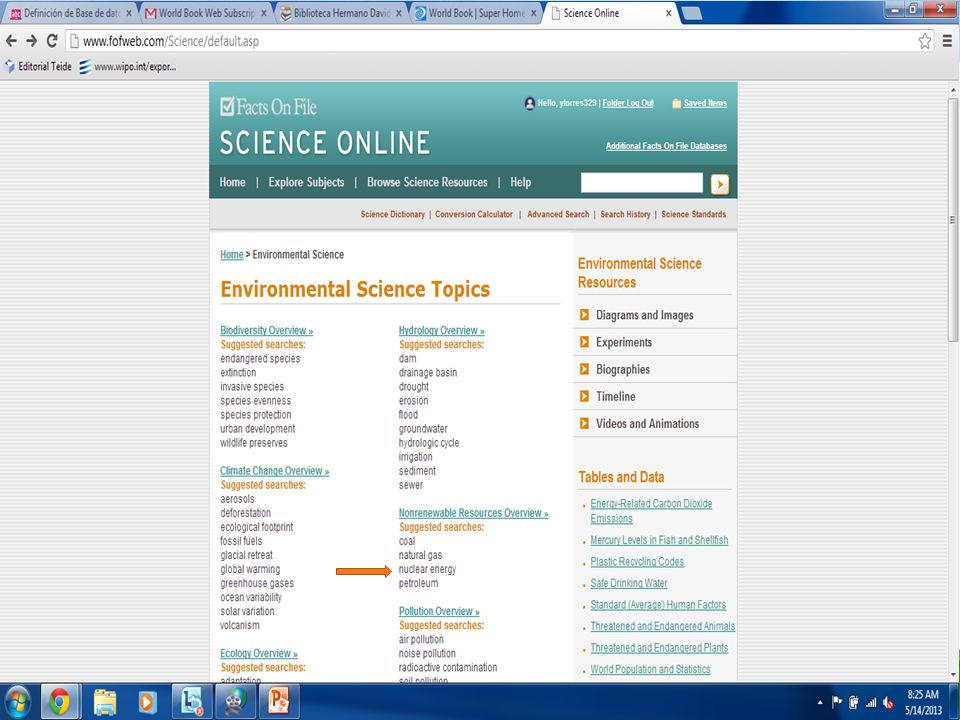Screen dimensions: 960x720
Task: Click Home in the navigation bar
Action: pos(232,182)
